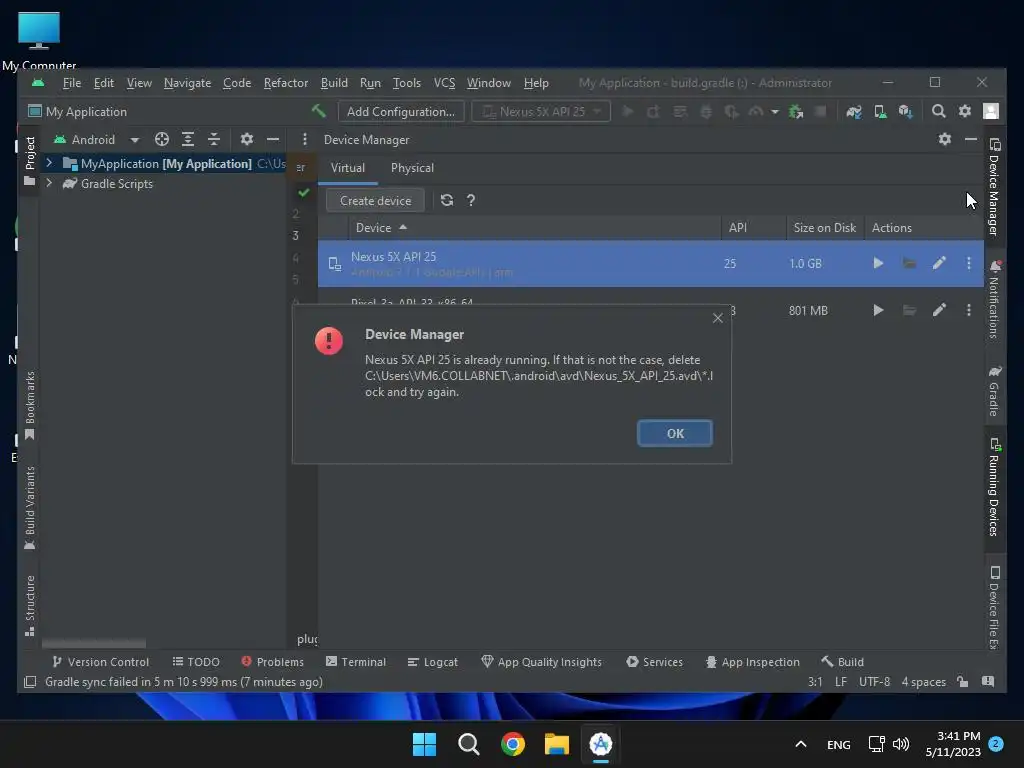The height and width of the screenshot is (768, 1024).
Task: Open the Build menu
Action: click(x=334, y=83)
